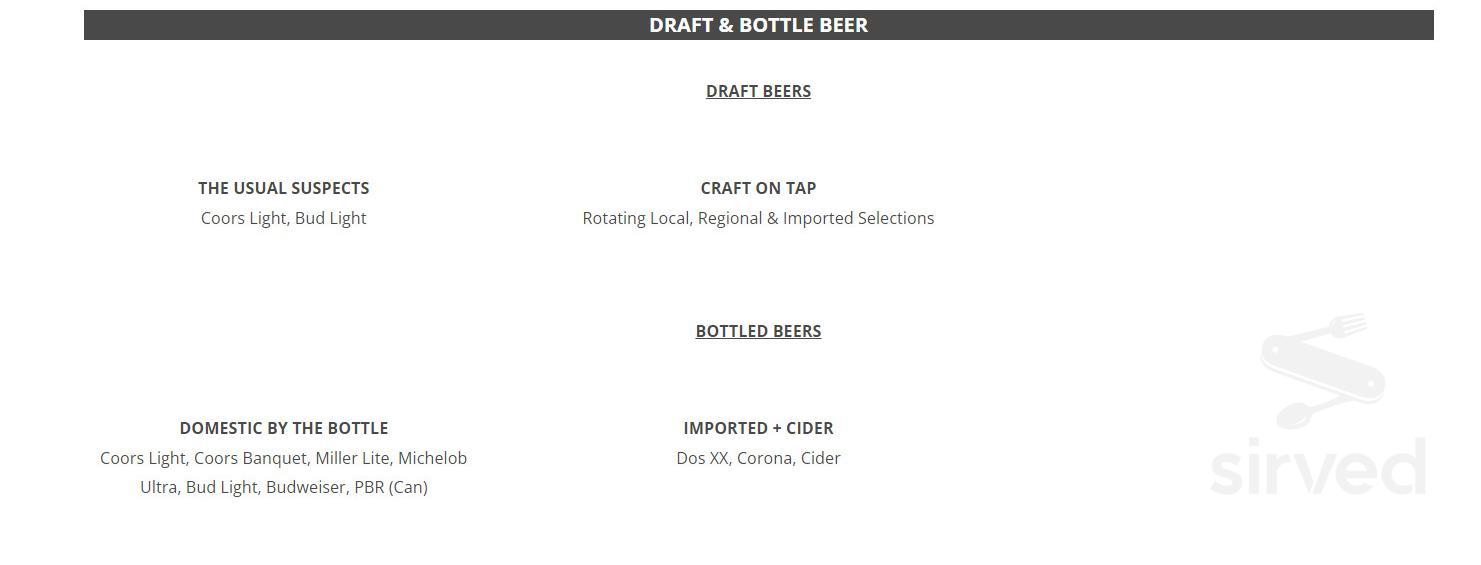The height and width of the screenshot is (565, 1481).
Task: Click the Draft & Bottle Beer header bar
Action: 758,25
